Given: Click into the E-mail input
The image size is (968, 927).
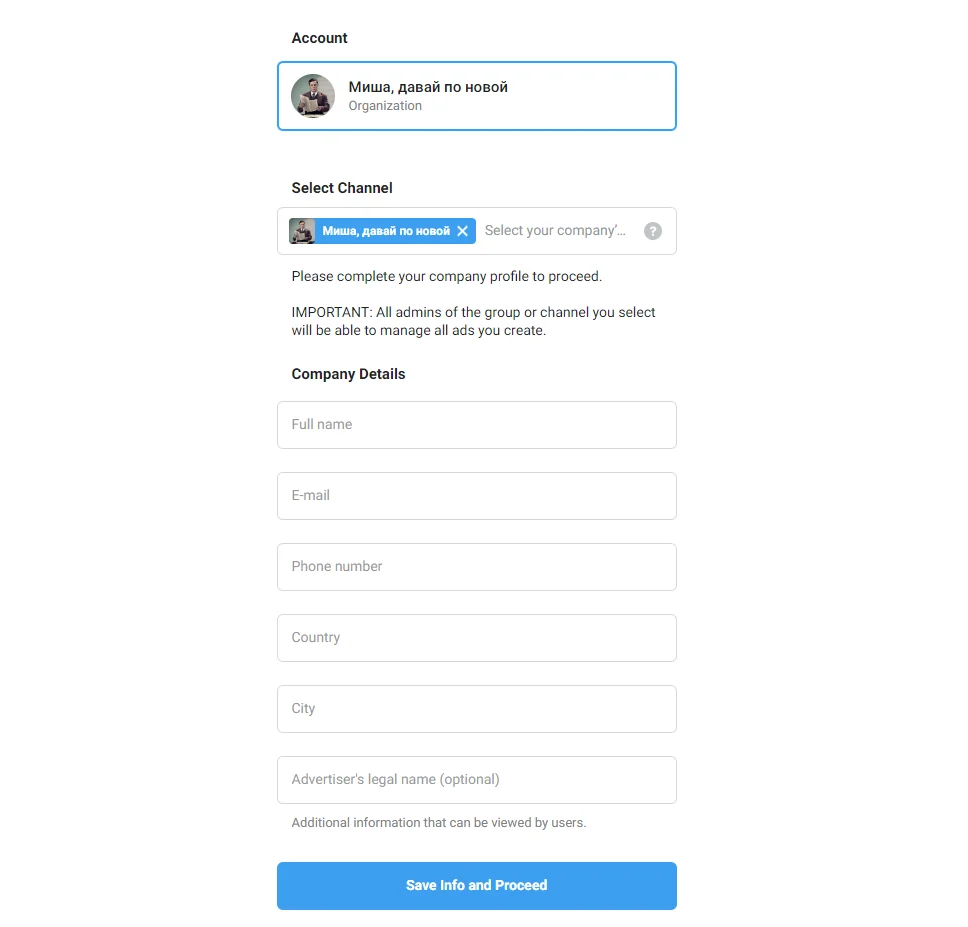Looking at the screenshot, I should tap(476, 496).
